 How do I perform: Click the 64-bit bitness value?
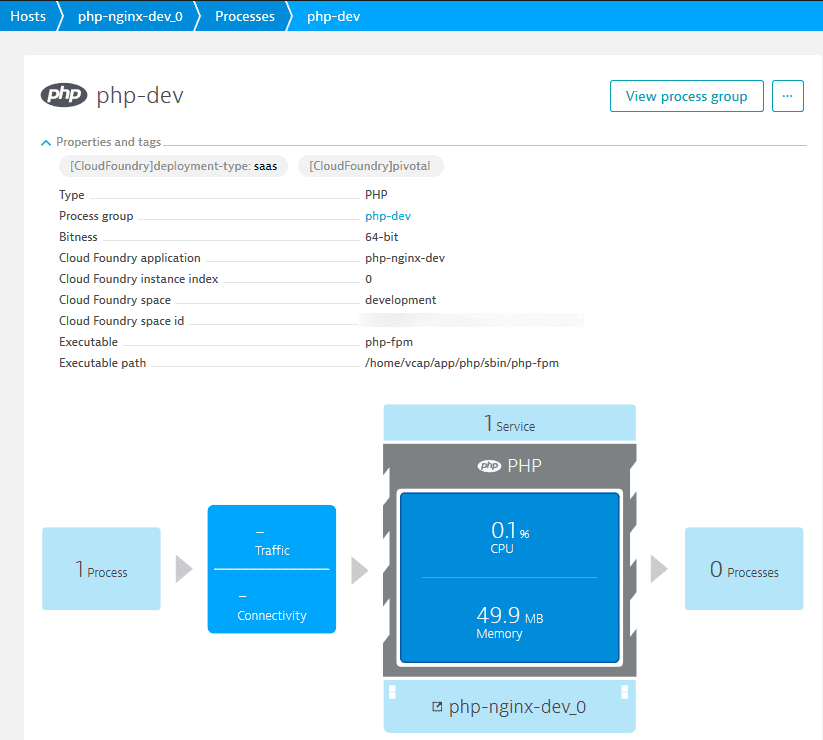(x=382, y=237)
